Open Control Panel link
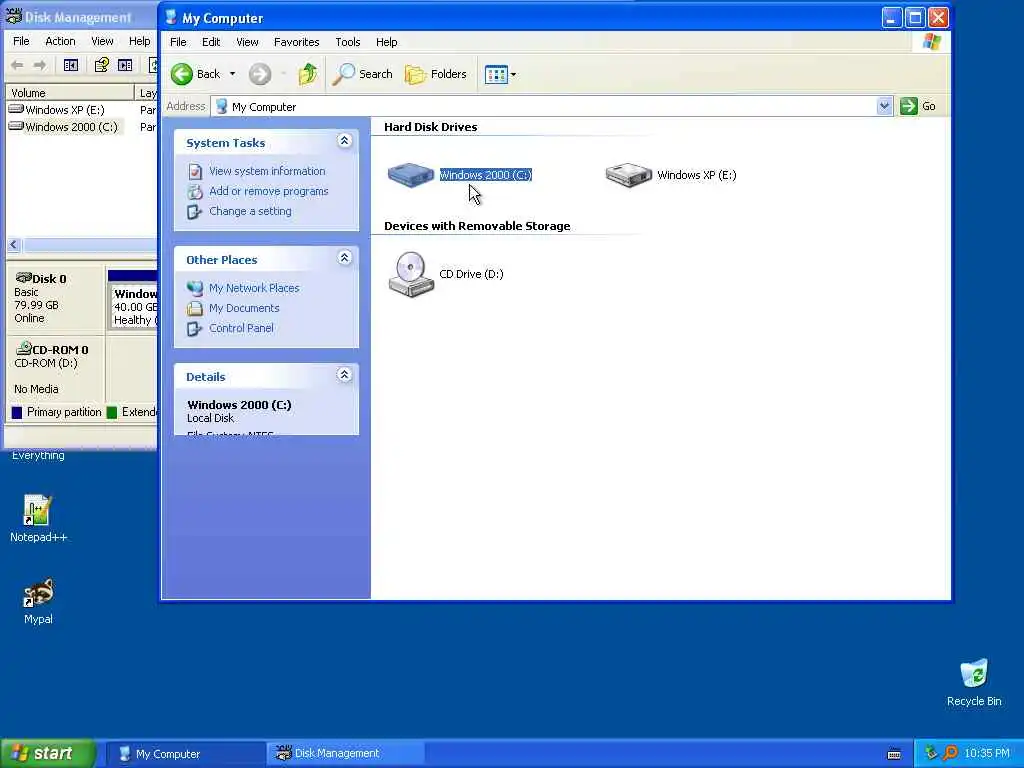 tap(241, 328)
